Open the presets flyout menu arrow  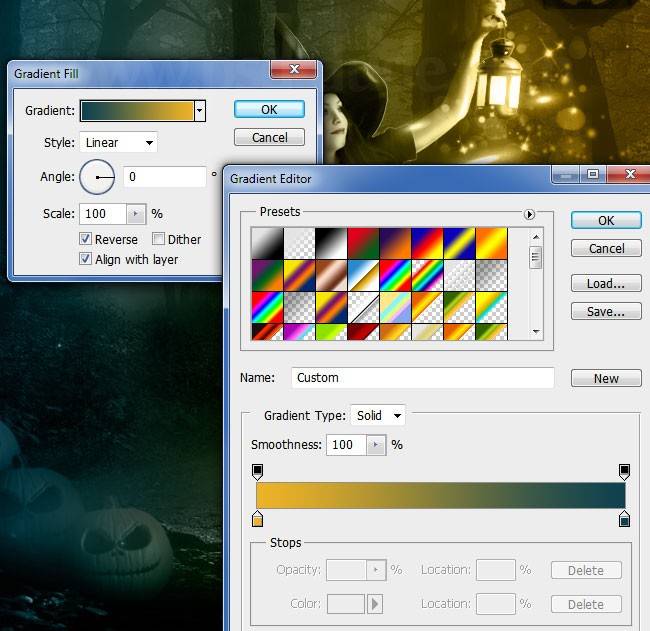coord(530,214)
